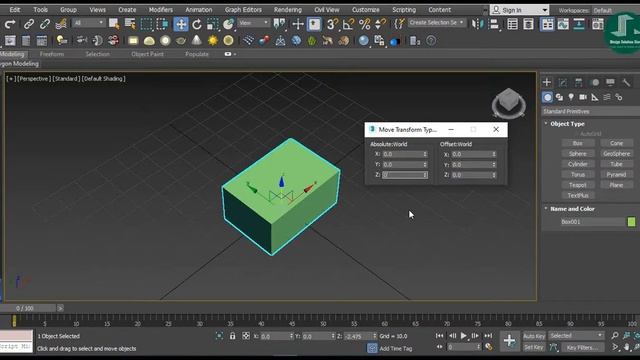Collapse the Name and Color rollout

pyautogui.click(x=572, y=209)
